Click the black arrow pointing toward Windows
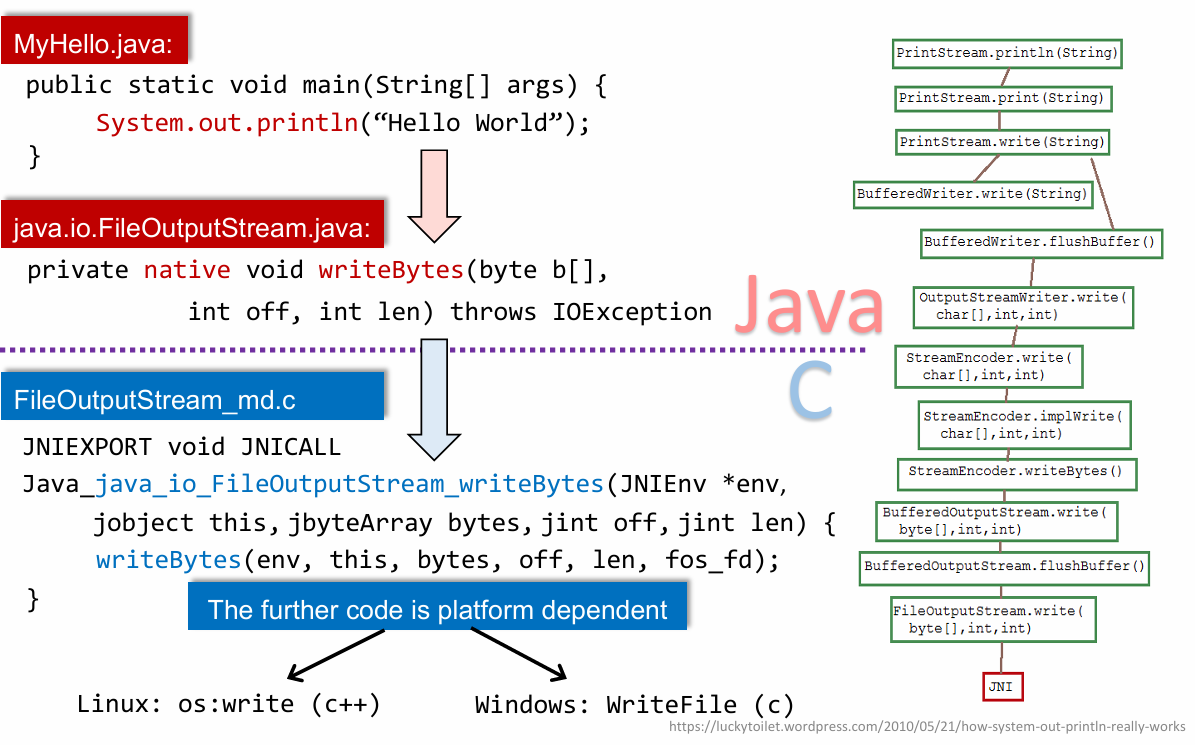 tap(520, 656)
